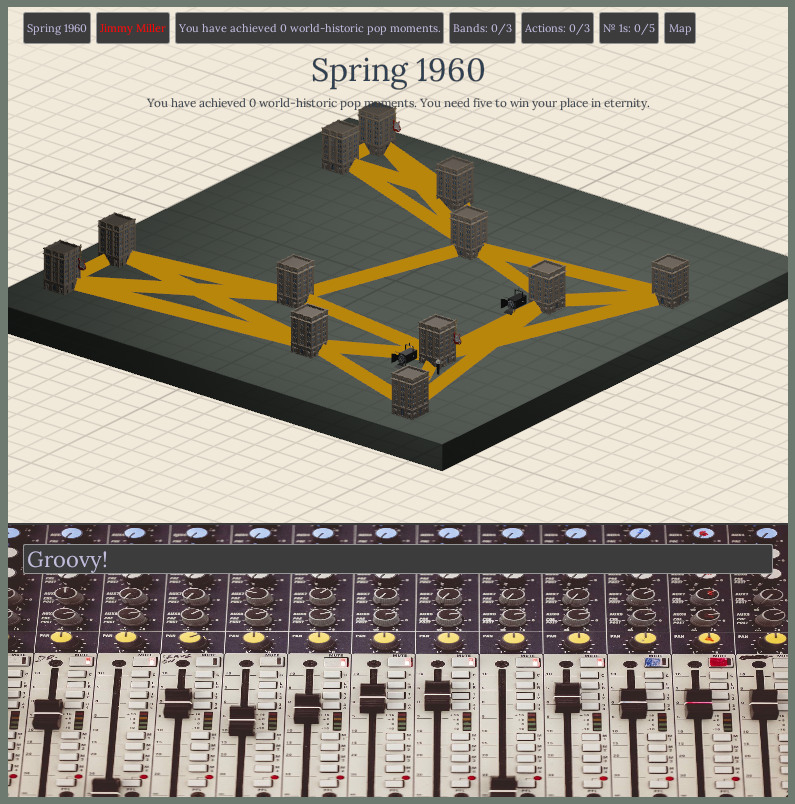The image size is (795, 804).
Task: Select the spotlight near the lower-center guitar building
Action: pos(404,355)
